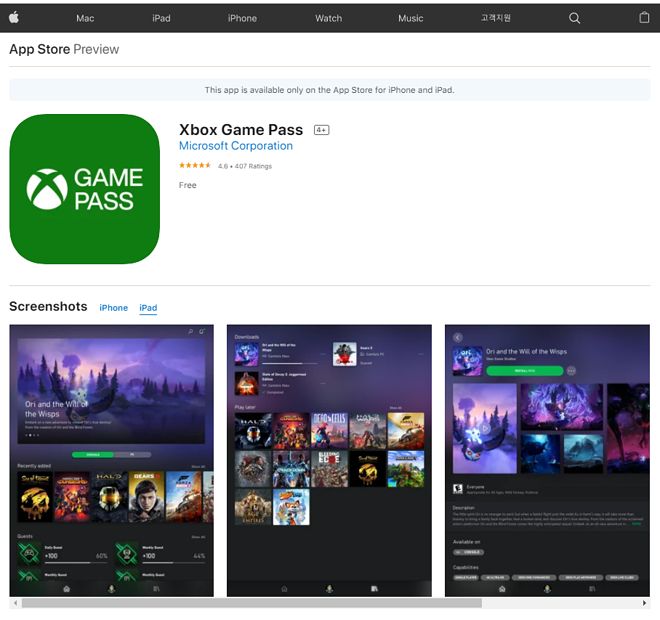
Task: Open Watch in the navigation bar
Action: click(328, 18)
